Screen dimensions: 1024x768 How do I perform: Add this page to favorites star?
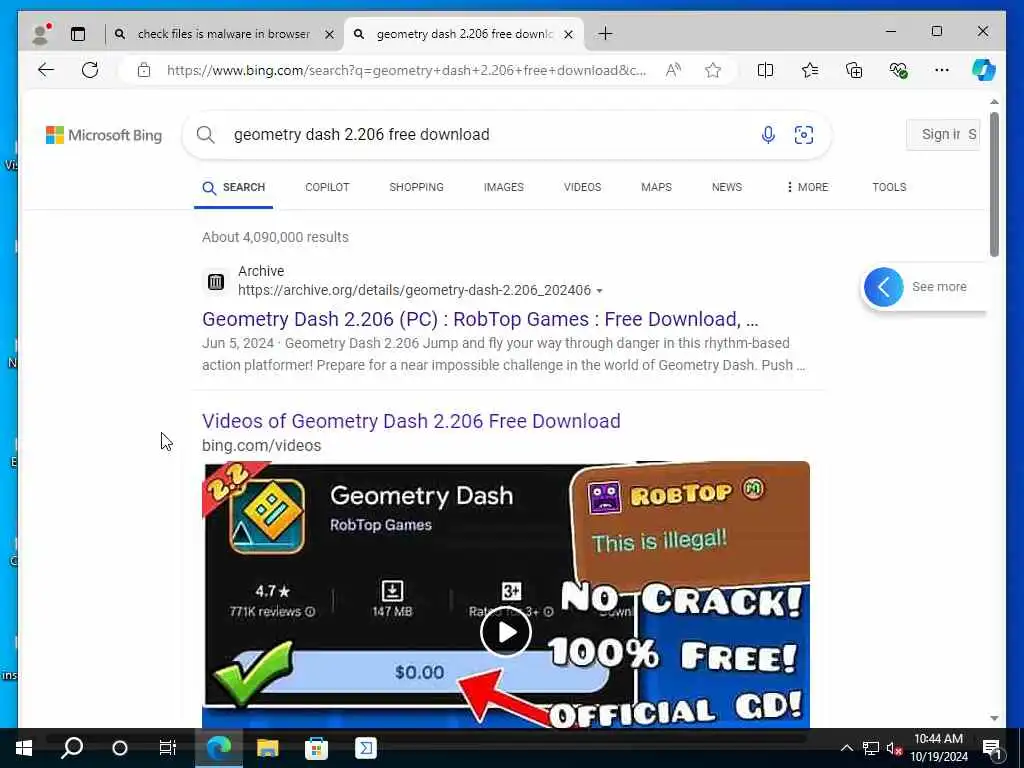(x=713, y=70)
